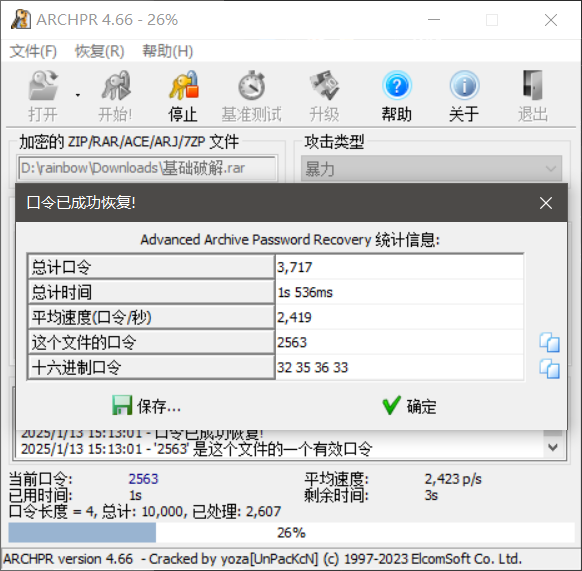Open the 恢复(R) menu
The height and width of the screenshot is (571, 582).
tap(99, 51)
